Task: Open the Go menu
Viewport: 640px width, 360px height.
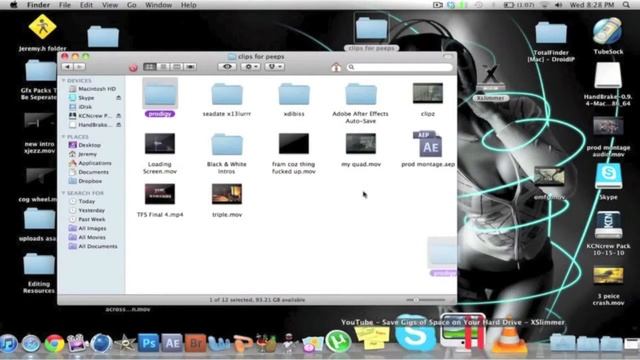Action: 131,5
